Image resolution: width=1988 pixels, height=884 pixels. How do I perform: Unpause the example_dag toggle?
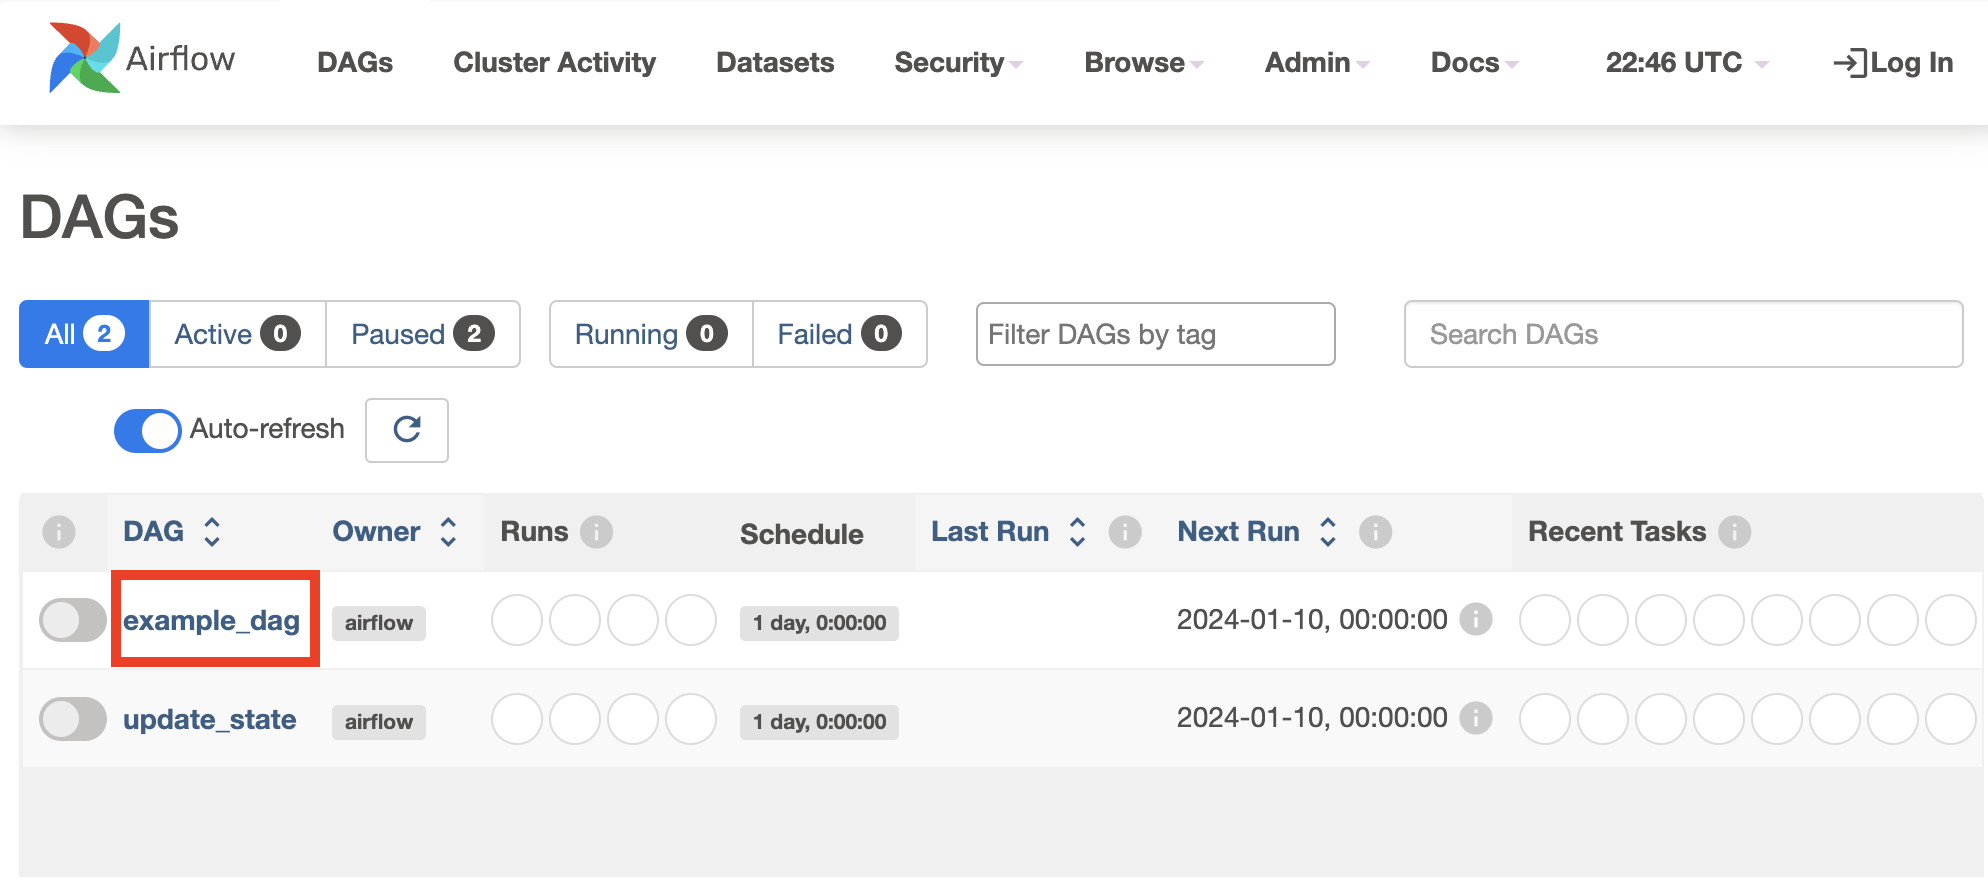click(72, 620)
